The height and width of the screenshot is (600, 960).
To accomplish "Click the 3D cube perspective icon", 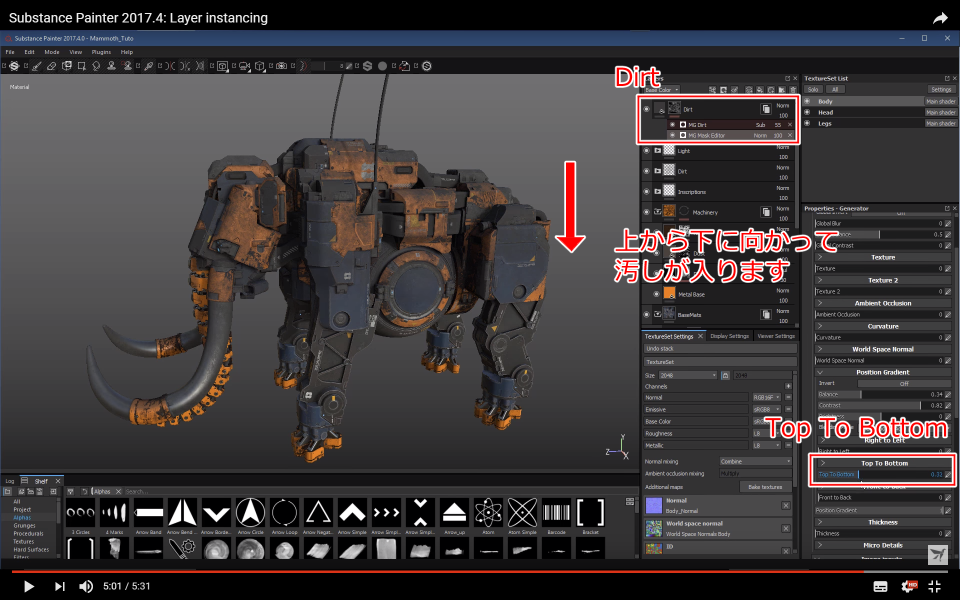I will [260, 66].
